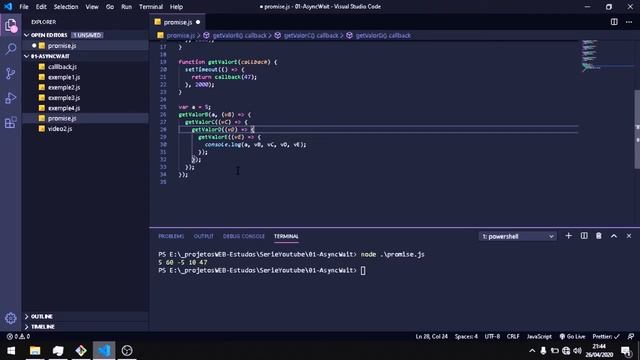Switch to the Output panel tab

click(203, 236)
